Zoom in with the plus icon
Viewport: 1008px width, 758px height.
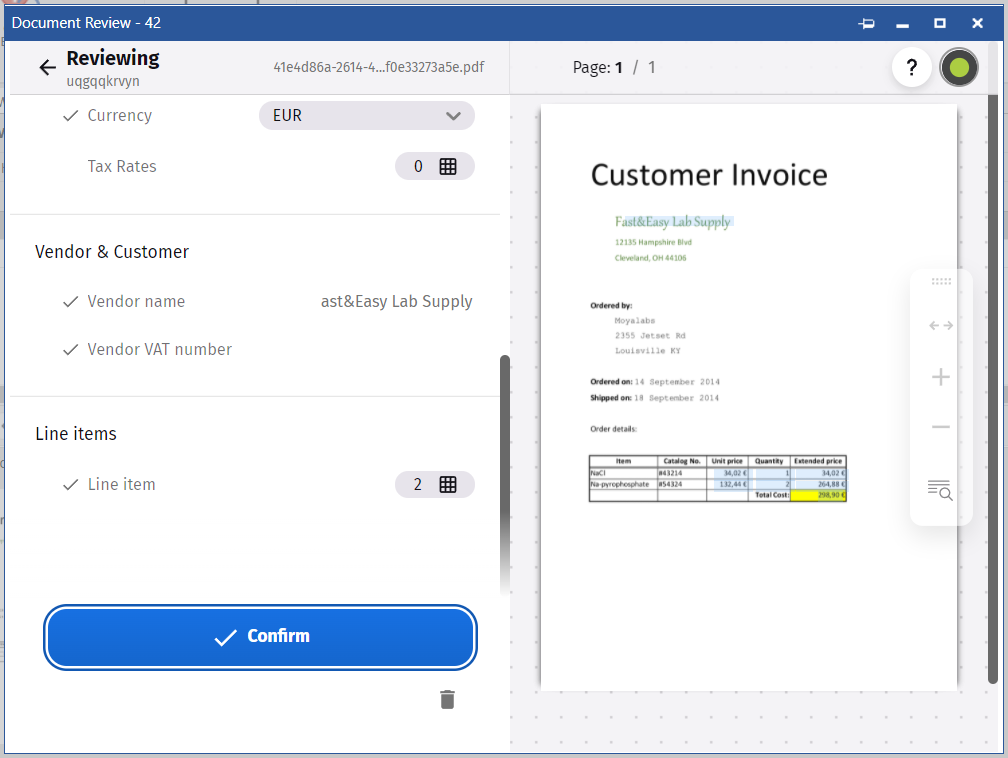coord(941,377)
